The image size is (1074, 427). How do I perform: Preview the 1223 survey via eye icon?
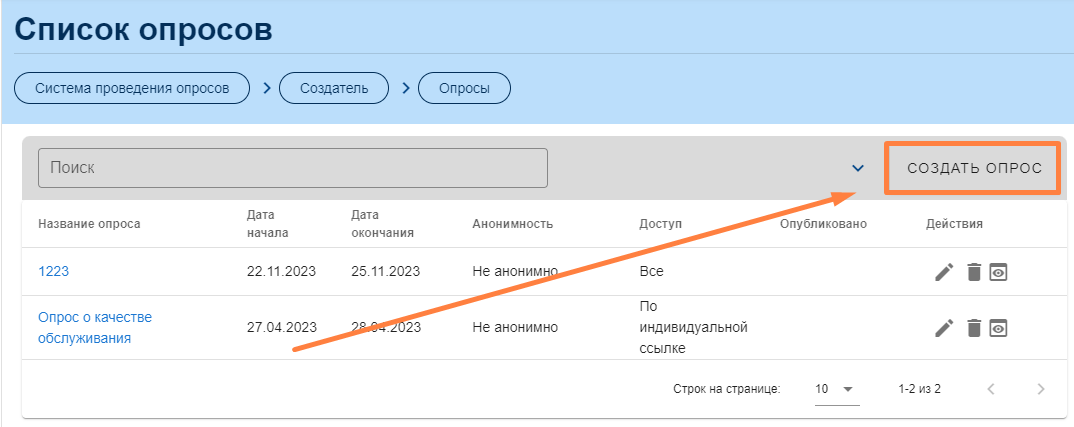[x=997, y=272]
